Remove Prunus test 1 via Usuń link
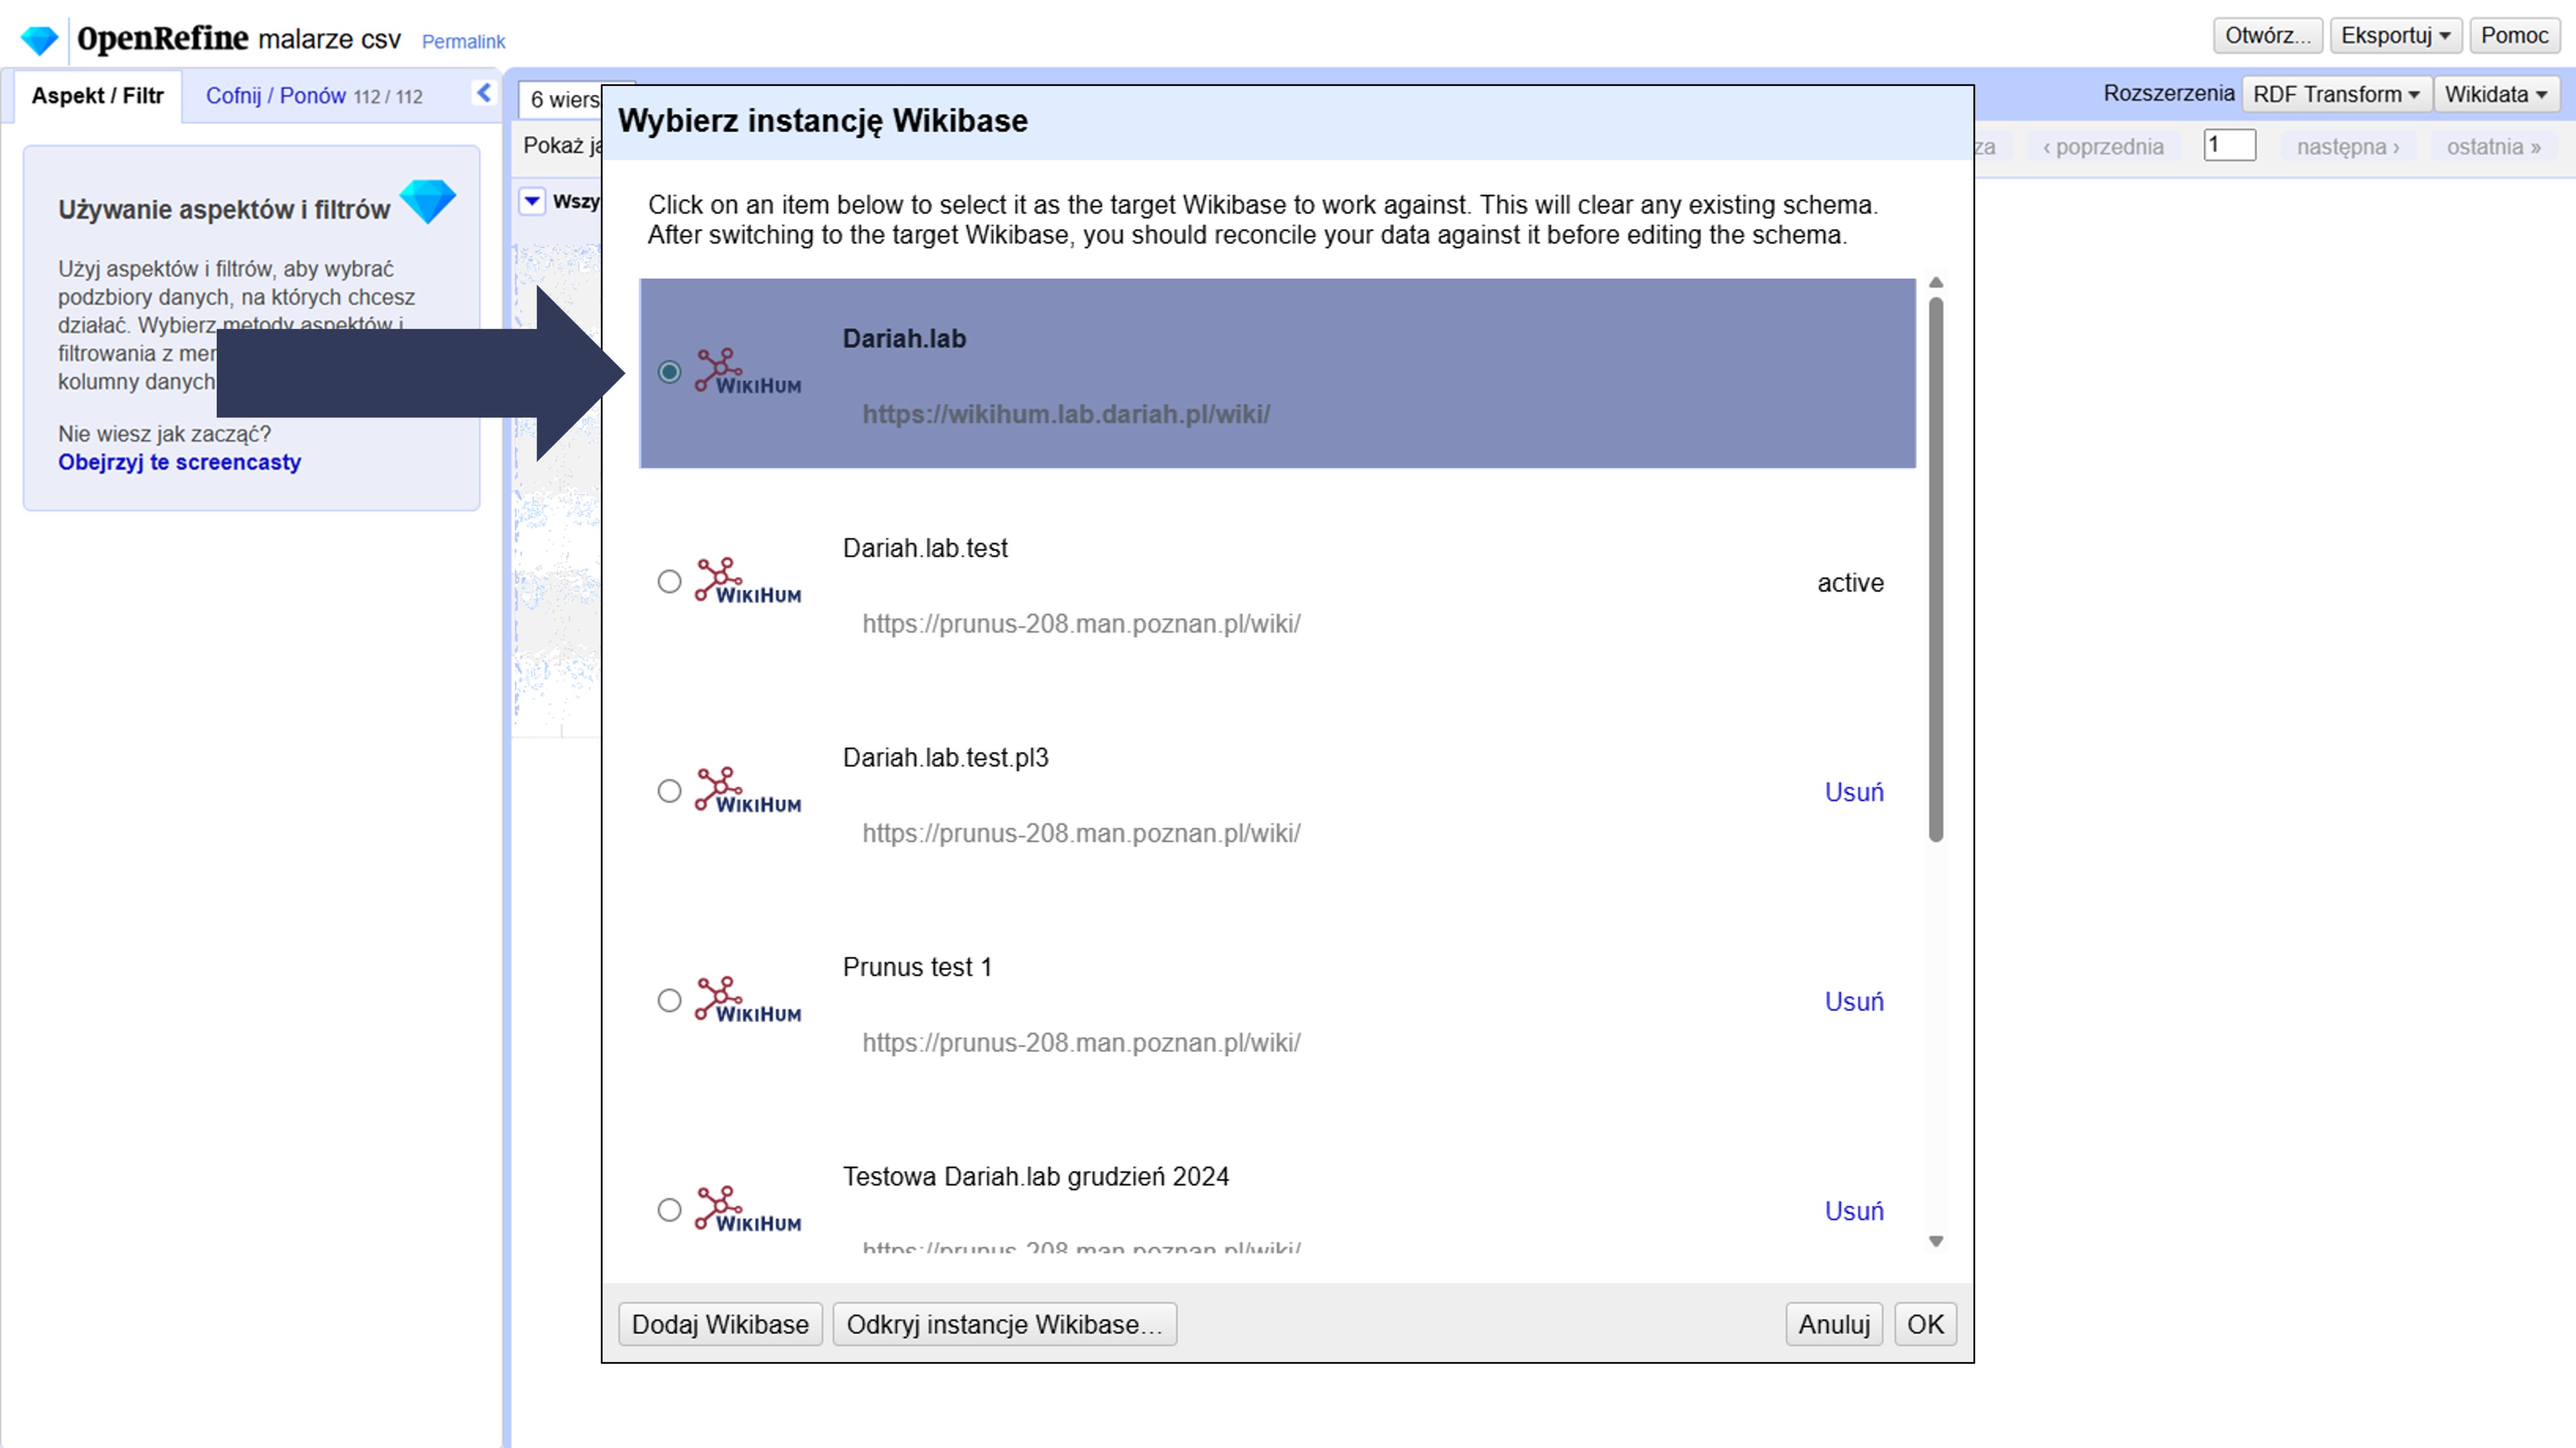This screenshot has width=2576, height=1448. [x=1853, y=1001]
